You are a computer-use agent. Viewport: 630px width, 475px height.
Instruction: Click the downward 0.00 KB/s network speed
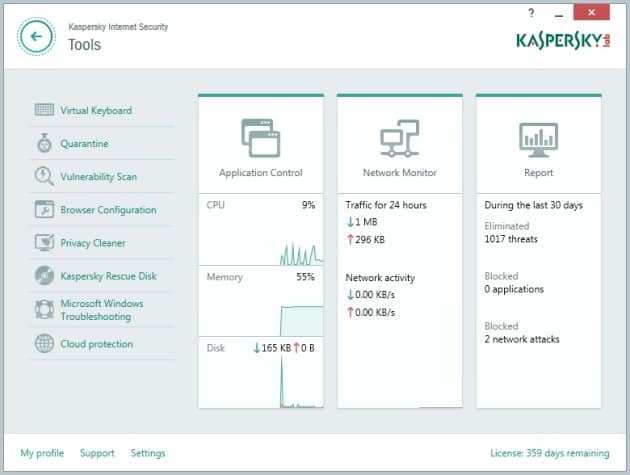click(371, 295)
